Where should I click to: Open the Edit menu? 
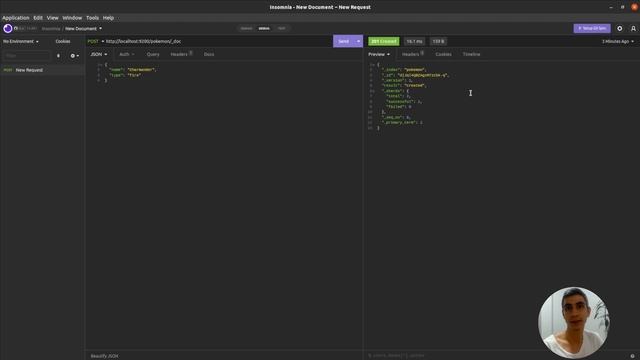38,18
